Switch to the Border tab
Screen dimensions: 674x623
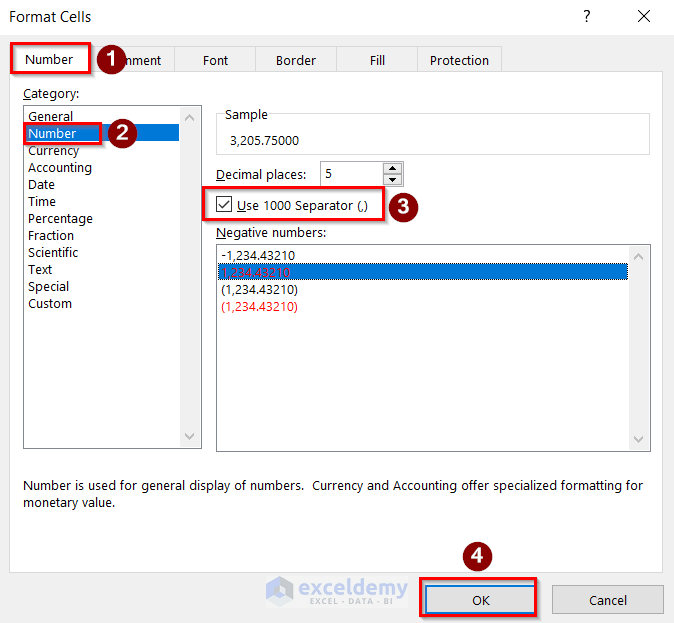[296, 60]
